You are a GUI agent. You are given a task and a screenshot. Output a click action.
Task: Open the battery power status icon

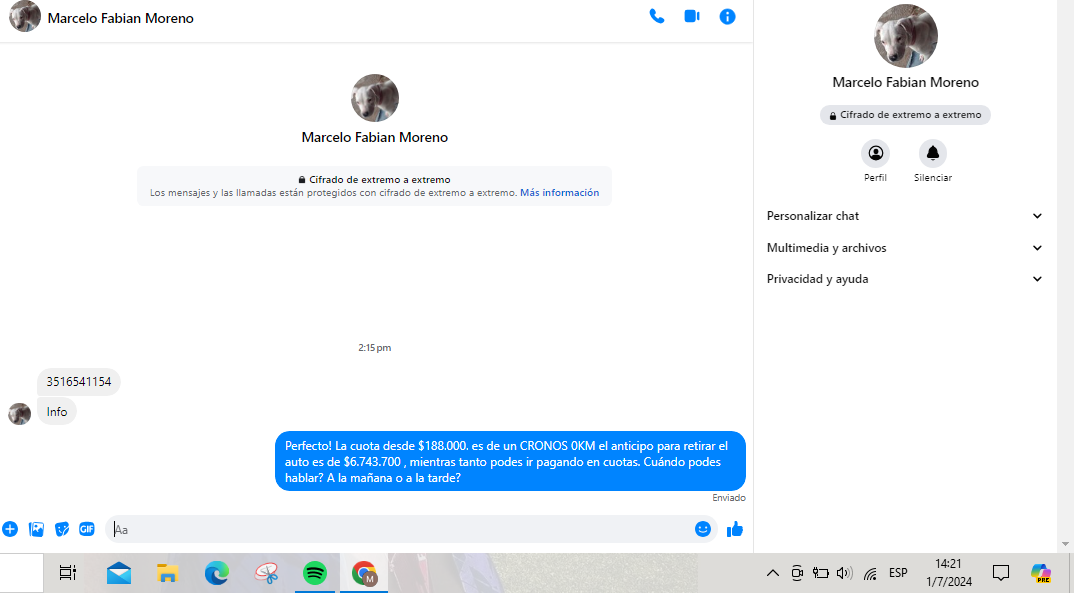pos(821,573)
